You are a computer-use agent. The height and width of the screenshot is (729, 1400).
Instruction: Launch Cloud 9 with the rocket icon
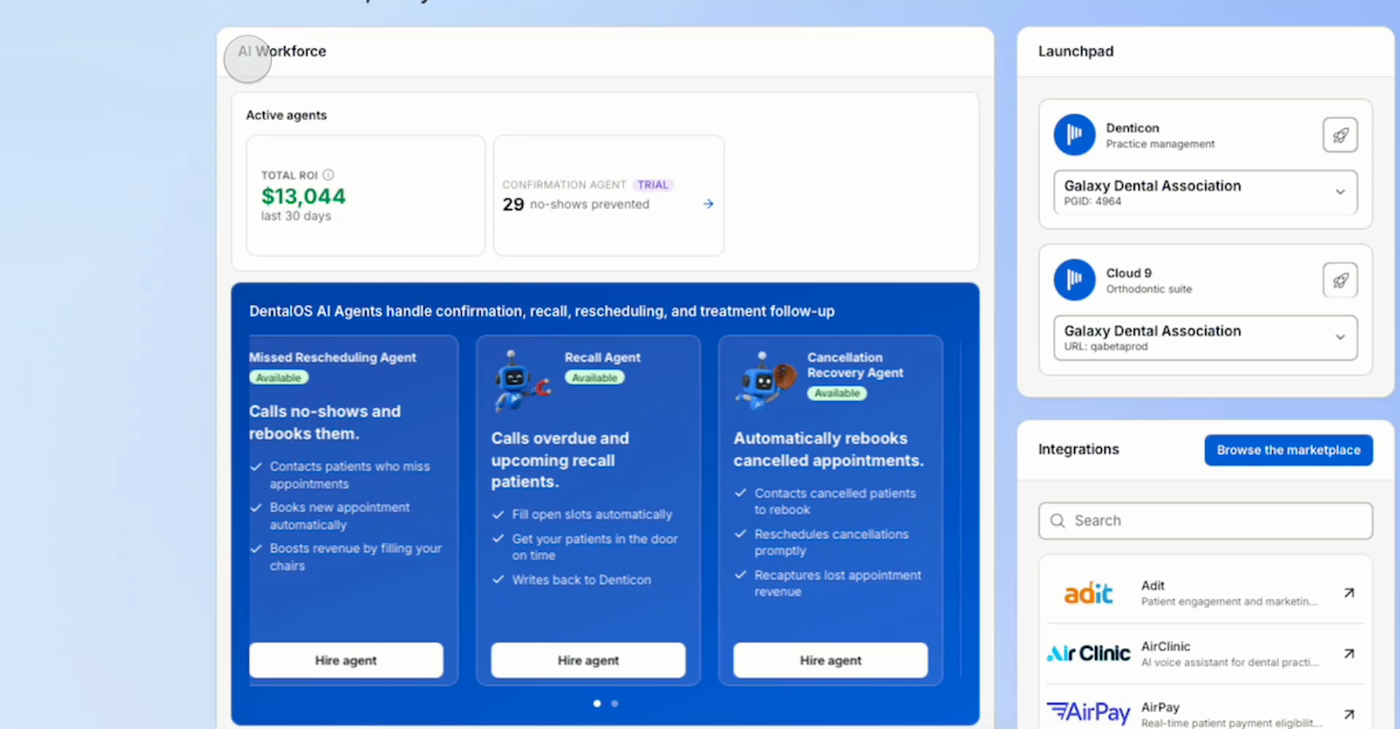click(x=1340, y=280)
